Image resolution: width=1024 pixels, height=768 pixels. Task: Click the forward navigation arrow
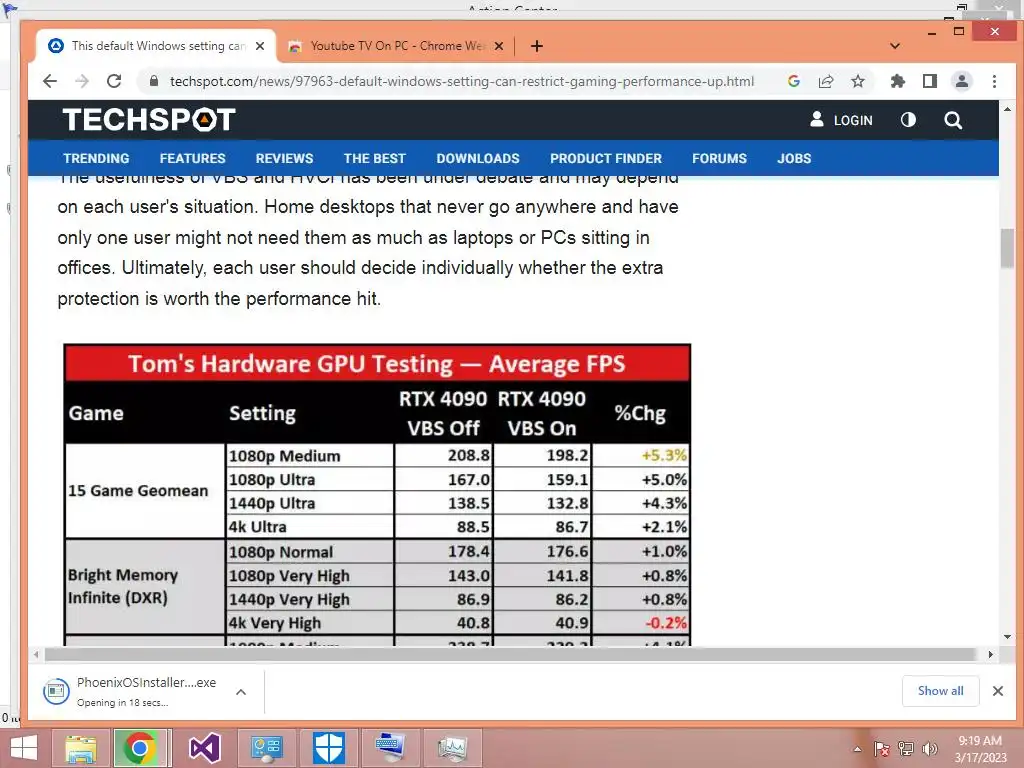(82, 81)
